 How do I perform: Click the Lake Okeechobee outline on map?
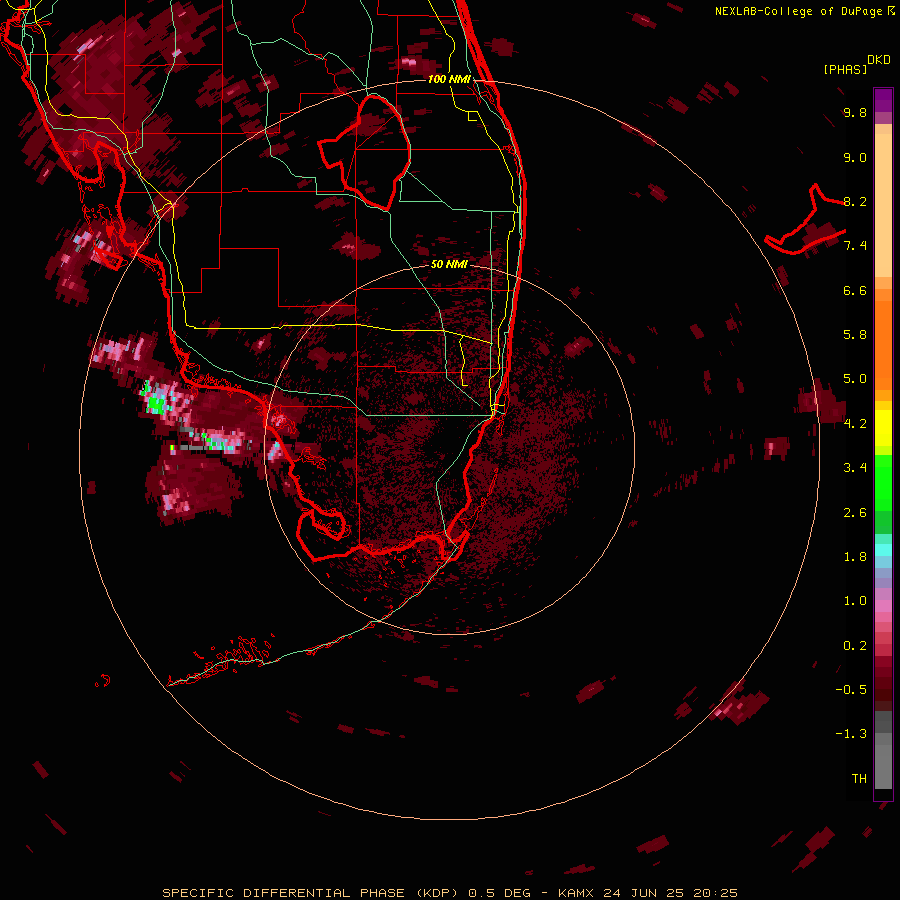tap(365, 152)
